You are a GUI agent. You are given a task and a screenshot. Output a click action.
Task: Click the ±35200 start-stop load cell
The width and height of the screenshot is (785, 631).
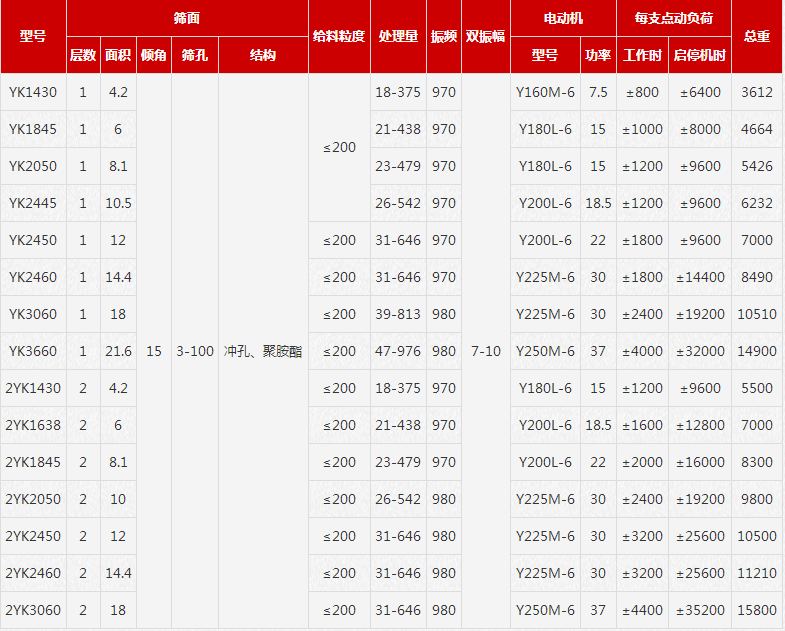(x=700, y=610)
